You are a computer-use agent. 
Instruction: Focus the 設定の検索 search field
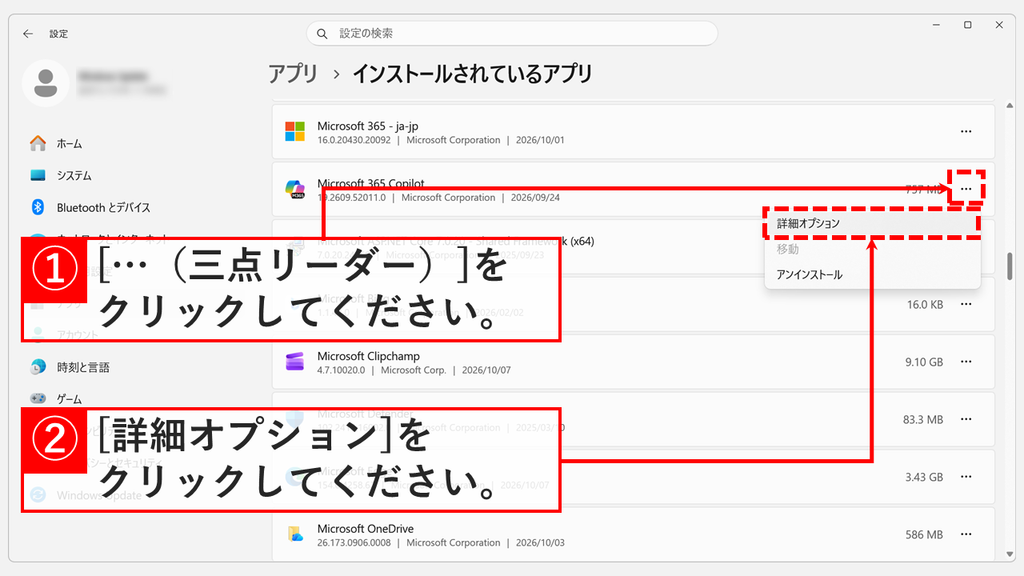(512, 33)
